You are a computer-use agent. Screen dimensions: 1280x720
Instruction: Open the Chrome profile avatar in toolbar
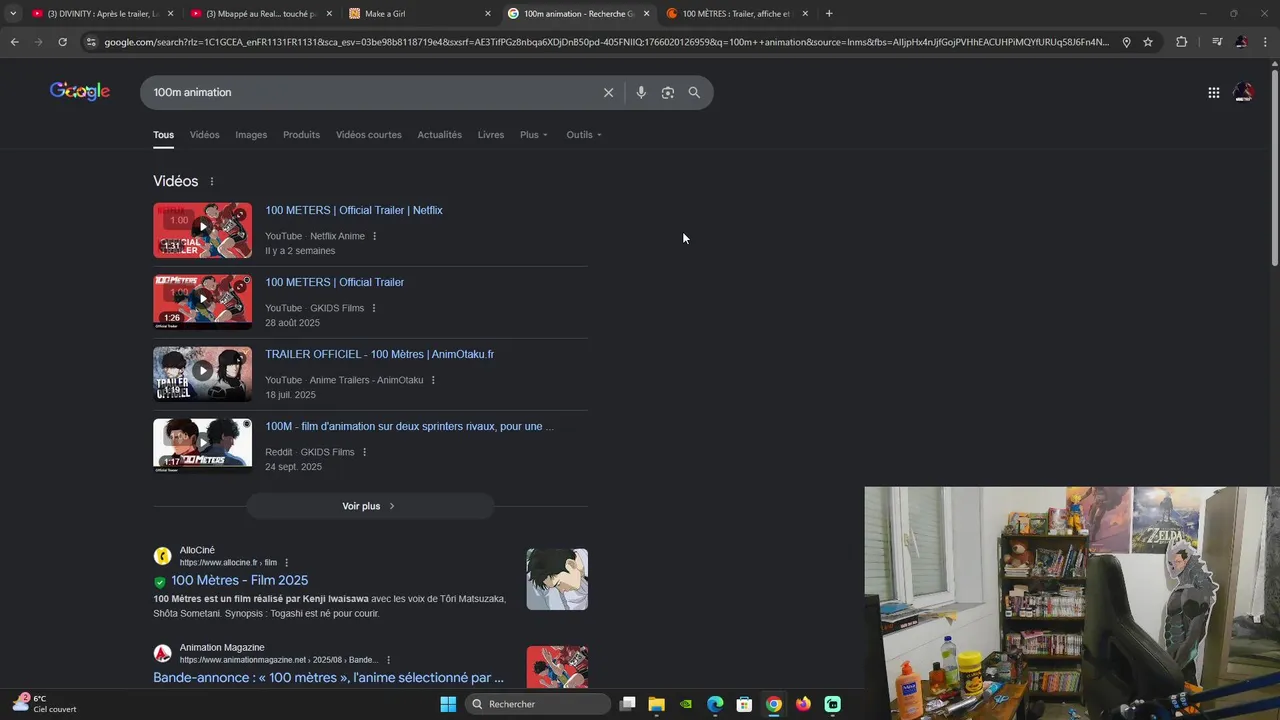coord(1241,42)
